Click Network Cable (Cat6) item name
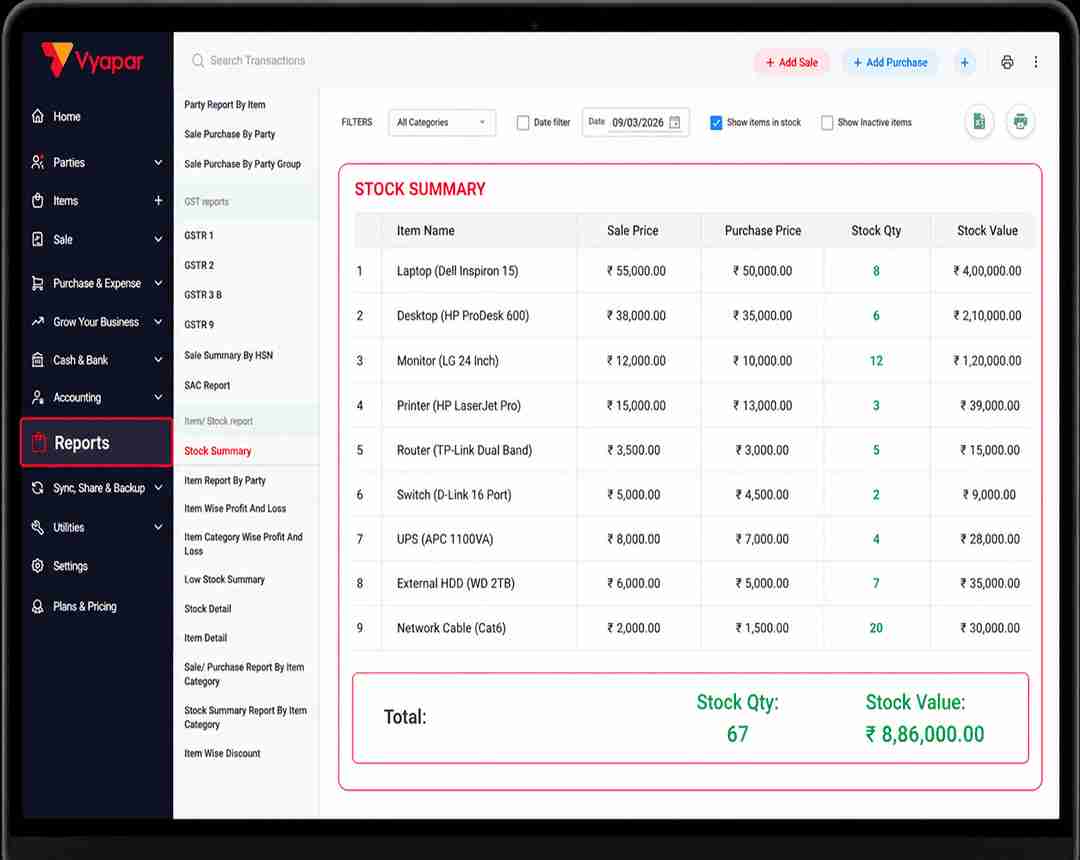The width and height of the screenshot is (1080, 860). (451, 628)
